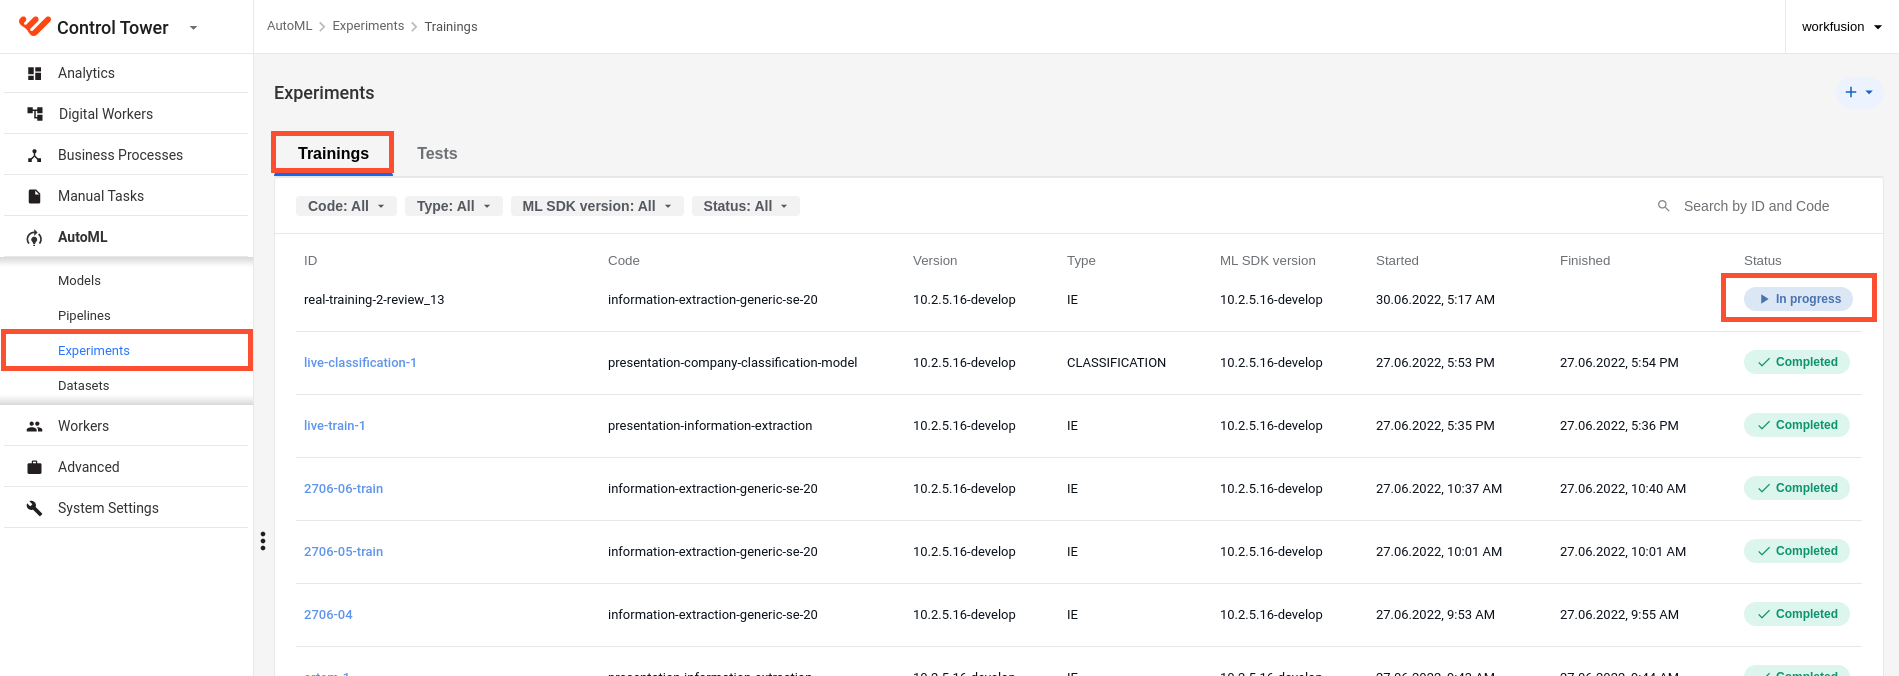This screenshot has height=676, width=1899.
Task: Click Completed badge for 2706-04
Action: pos(1797,614)
